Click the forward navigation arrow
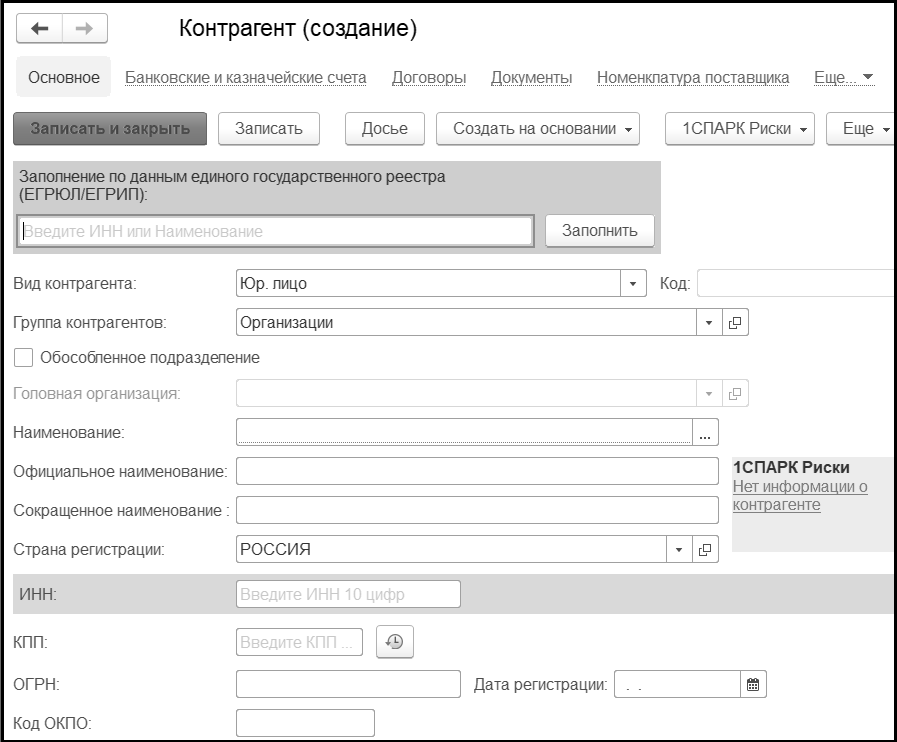The width and height of the screenshot is (897, 742). tap(84, 29)
